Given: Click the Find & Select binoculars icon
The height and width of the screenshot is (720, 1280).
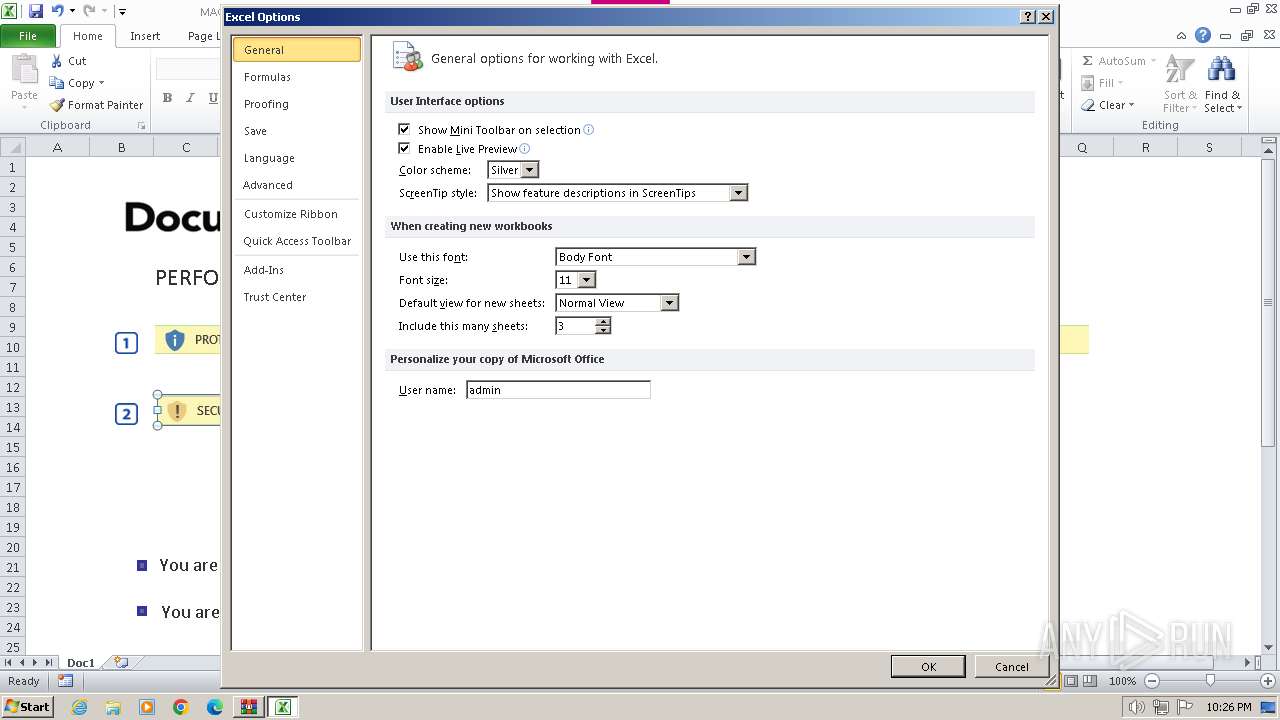Looking at the screenshot, I should [x=1221, y=69].
